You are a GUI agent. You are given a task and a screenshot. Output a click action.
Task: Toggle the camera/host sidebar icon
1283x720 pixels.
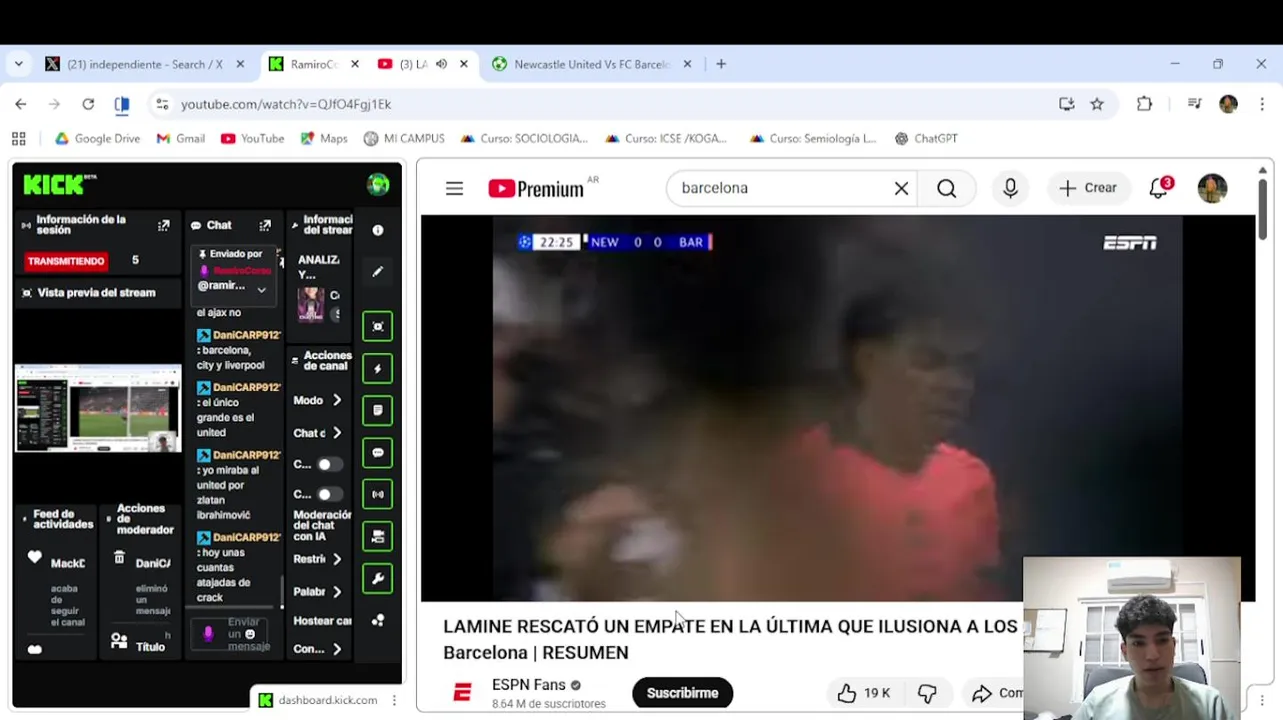click(x=378, y=537)
